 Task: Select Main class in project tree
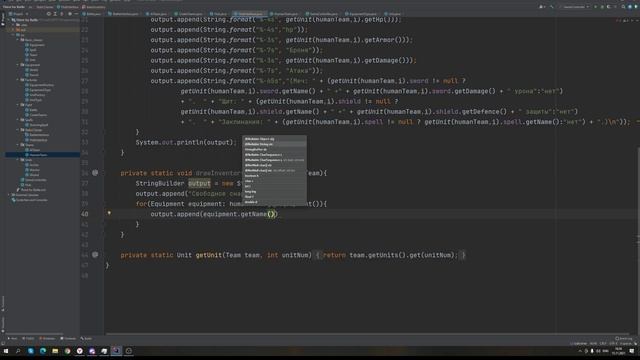26,185
